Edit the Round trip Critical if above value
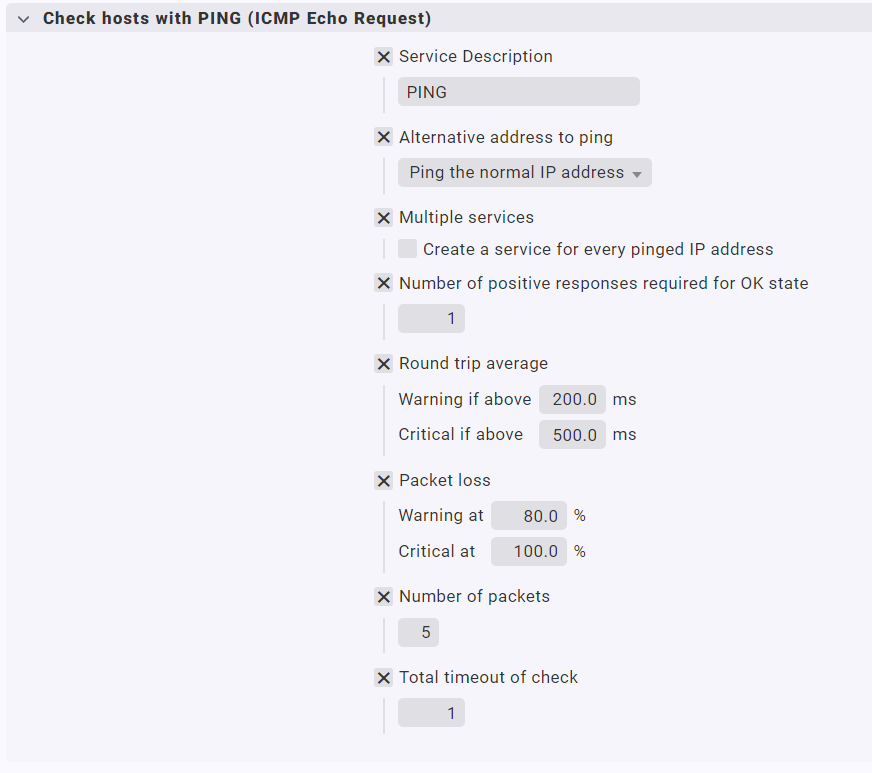872x773 pixels. [572, 435]
